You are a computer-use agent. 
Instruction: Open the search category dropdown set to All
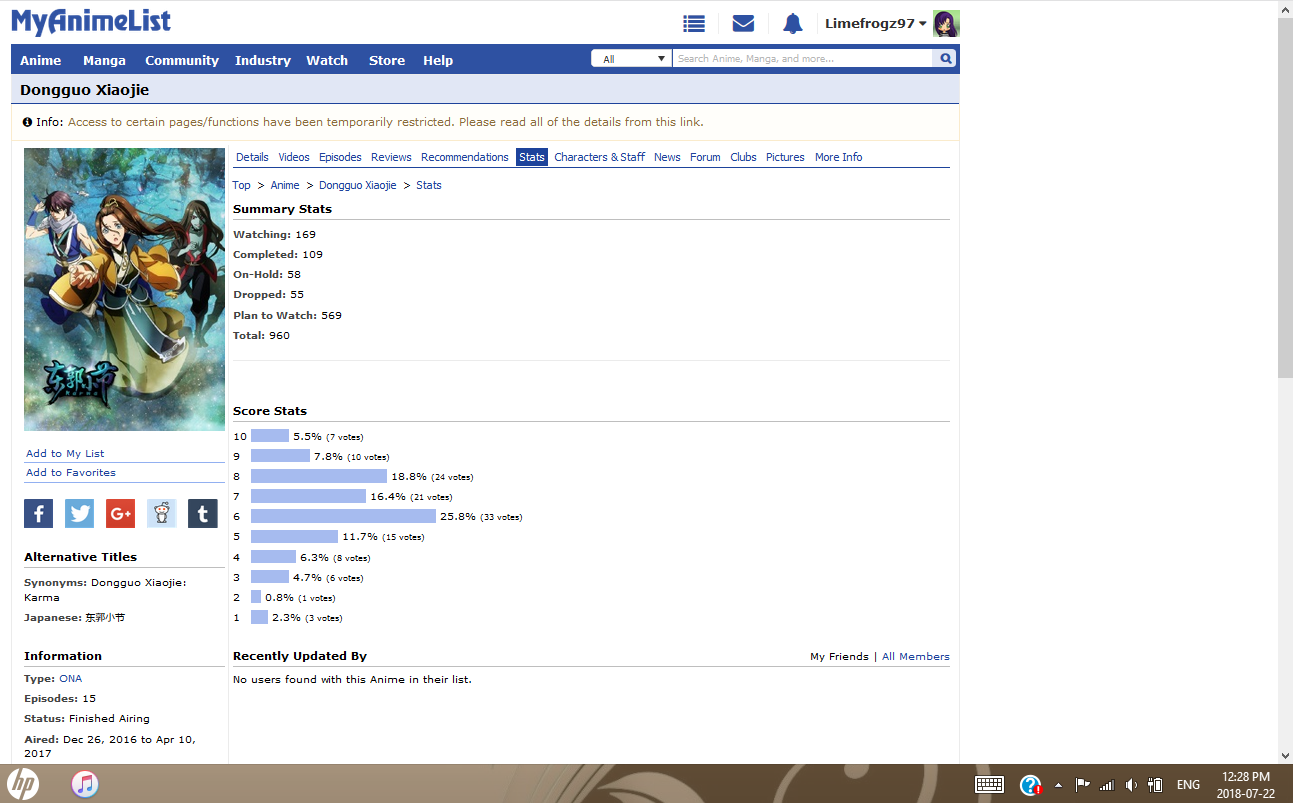click(632, 59)
